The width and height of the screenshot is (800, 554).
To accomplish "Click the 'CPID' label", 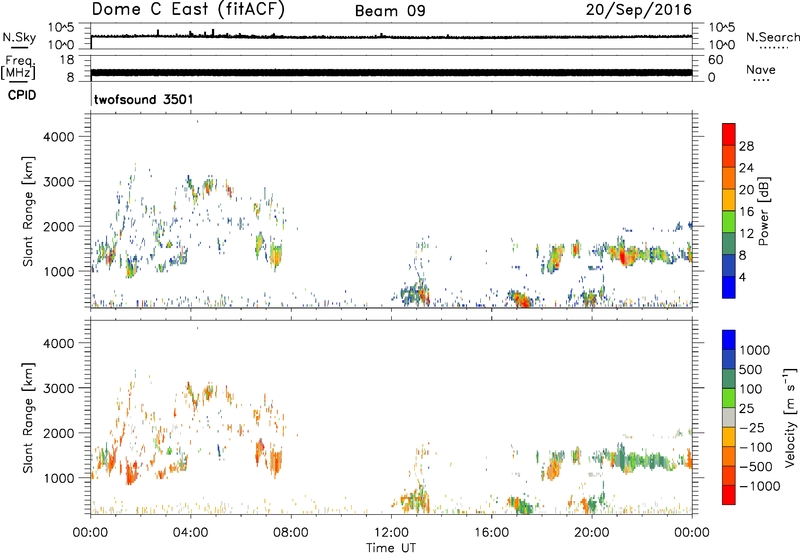I will tap(22, 95).
